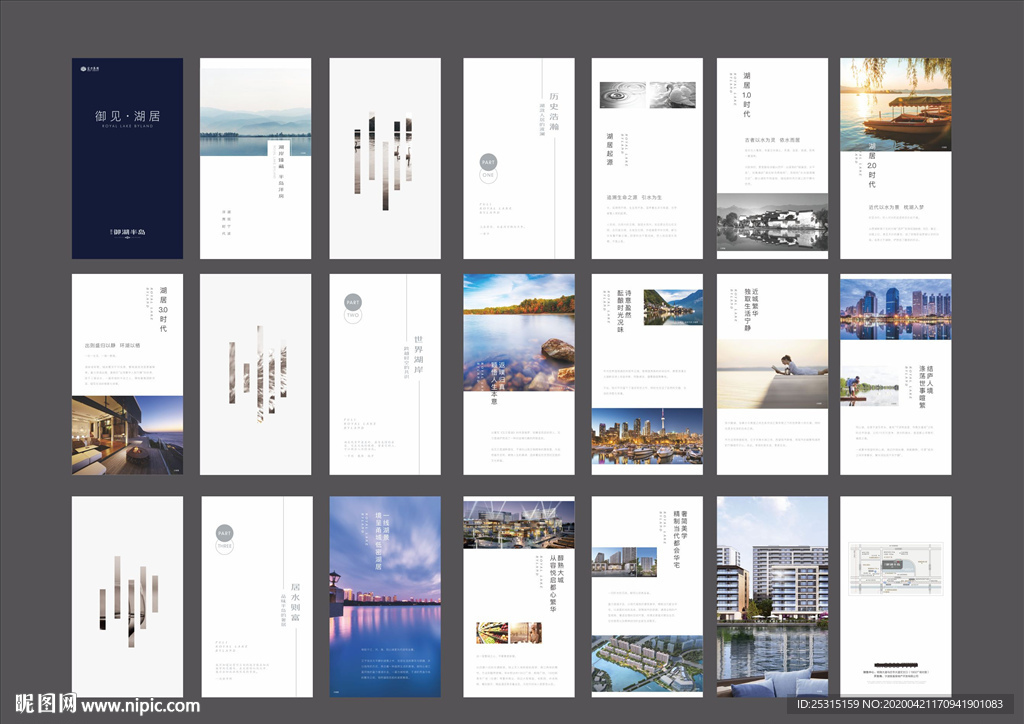Select the villa interior at dusk photo
This screenshot has width=1024, height=724.
(x=127, y=435)
